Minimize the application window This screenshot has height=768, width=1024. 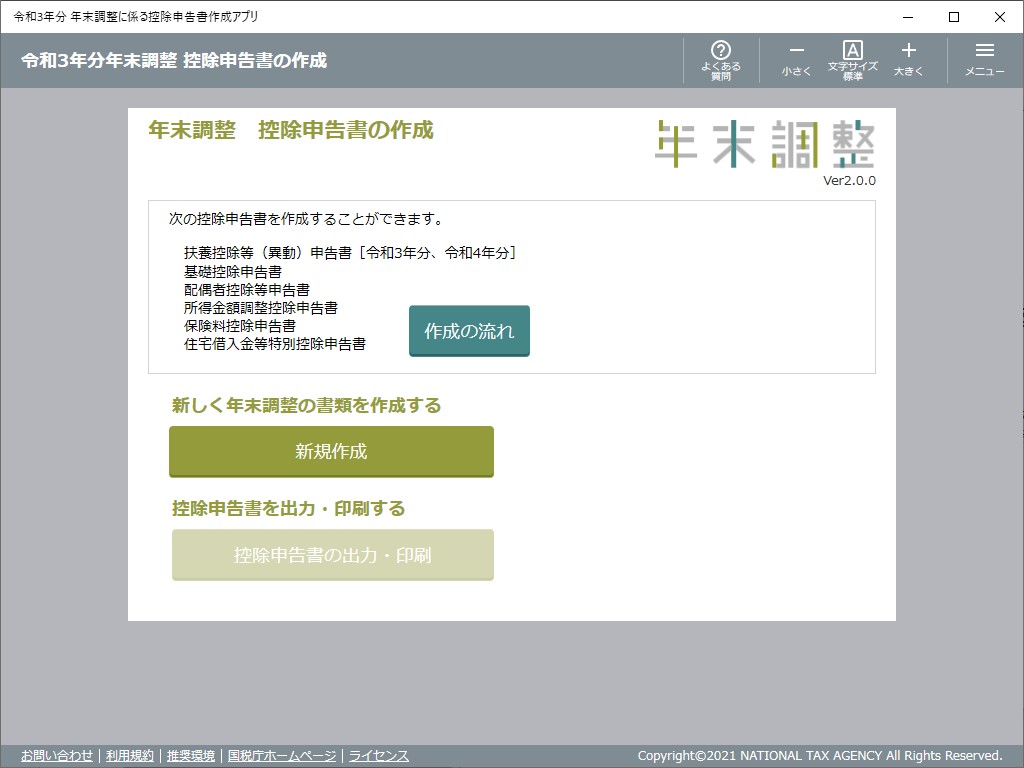[x=907, y=17]
